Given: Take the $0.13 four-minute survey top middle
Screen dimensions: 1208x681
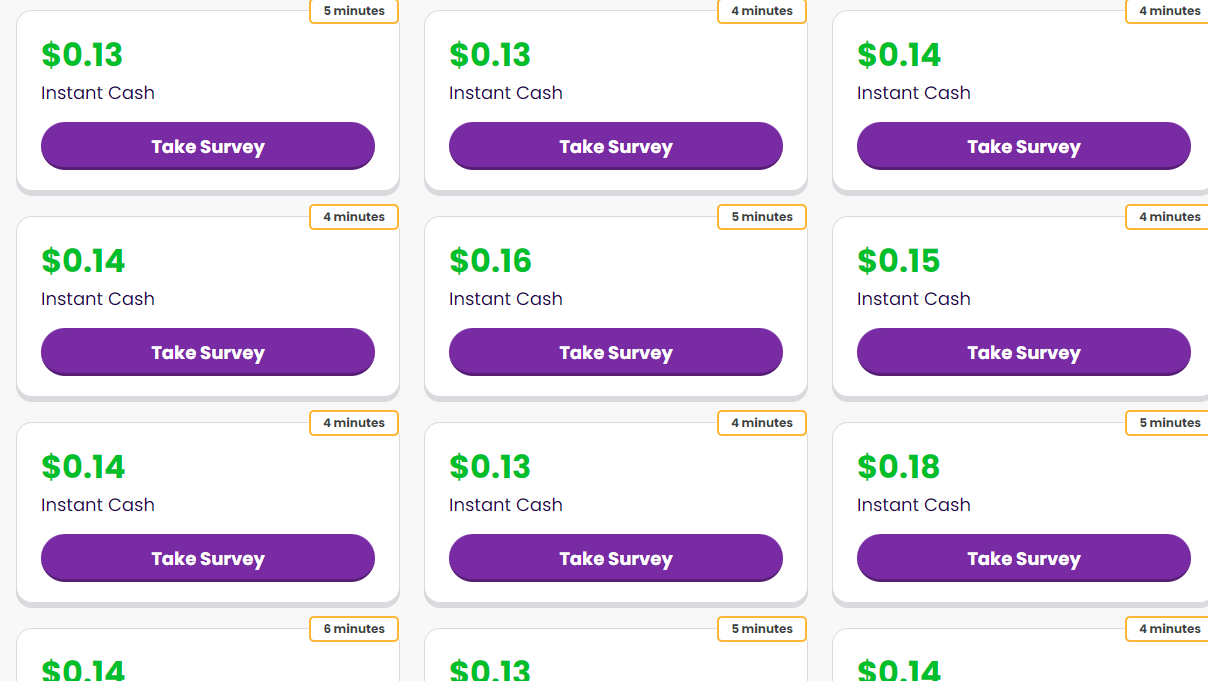Looking at the screenshot, I should (x=615, y=145).
